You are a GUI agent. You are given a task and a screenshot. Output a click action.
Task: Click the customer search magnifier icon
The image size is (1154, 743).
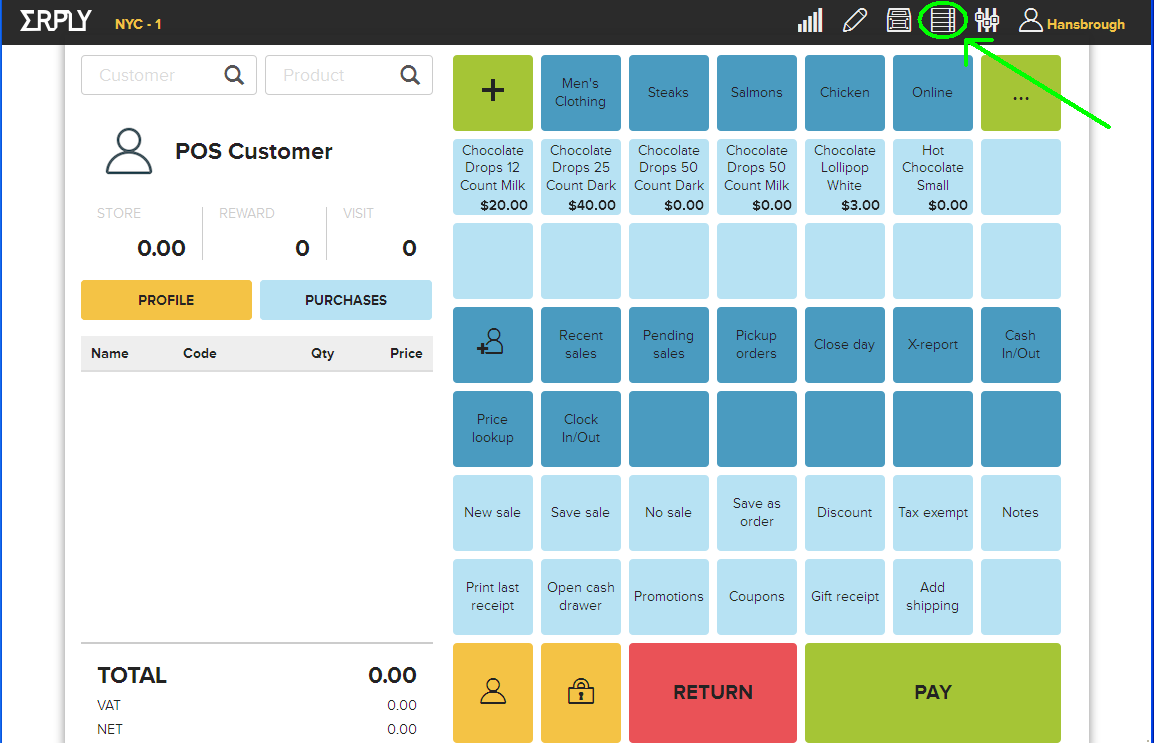pyautogui.click(x=234, y=75)
